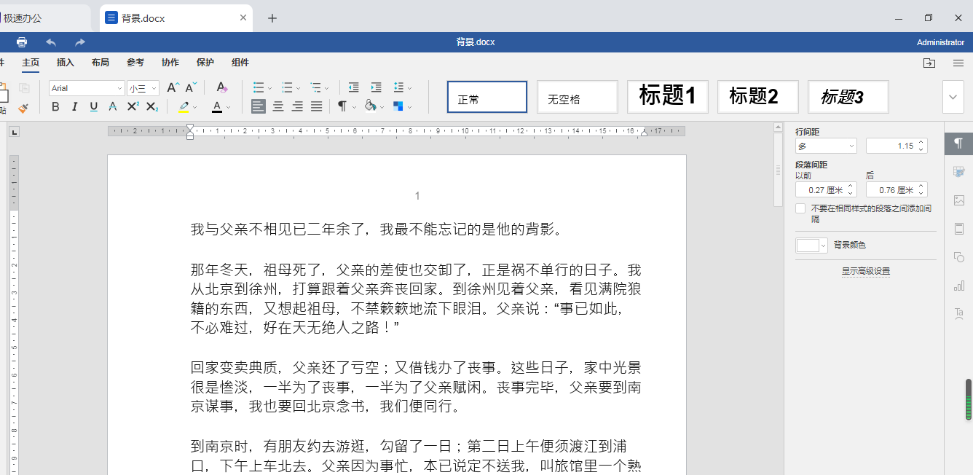Click the yellow highlight color button
This screenshot has width=973, height=475.
click(x=184, y=107)
